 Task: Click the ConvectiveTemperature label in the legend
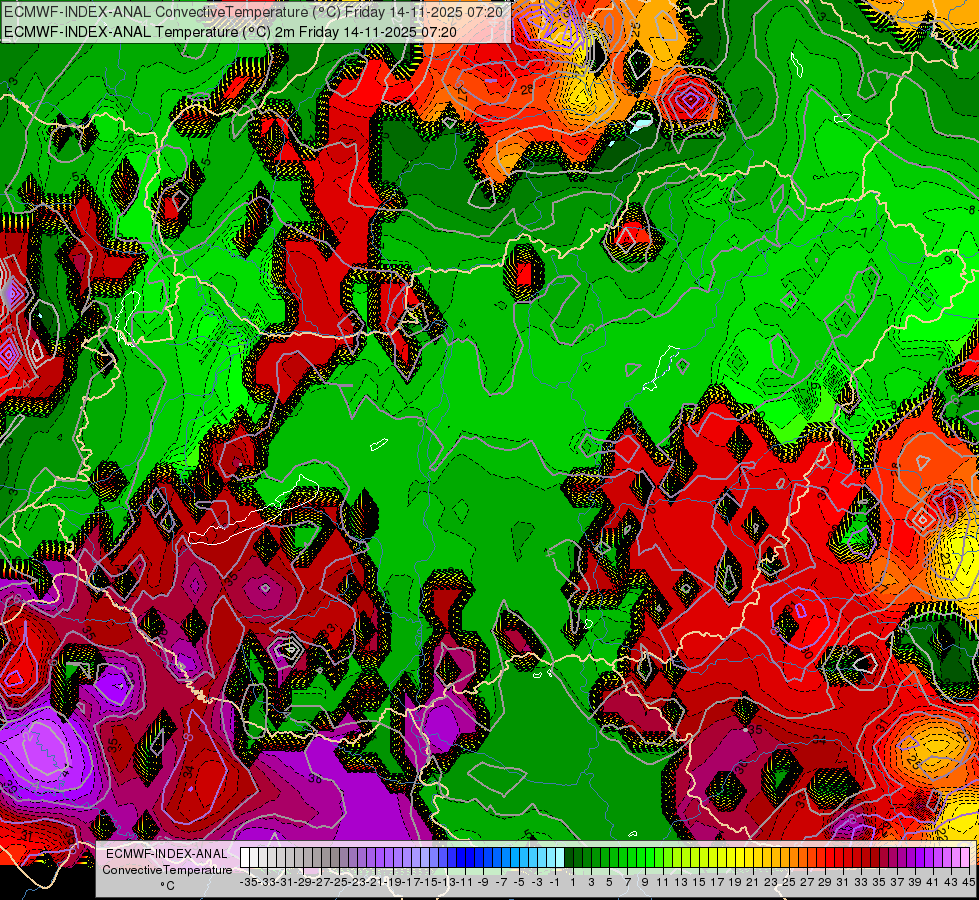167,870
